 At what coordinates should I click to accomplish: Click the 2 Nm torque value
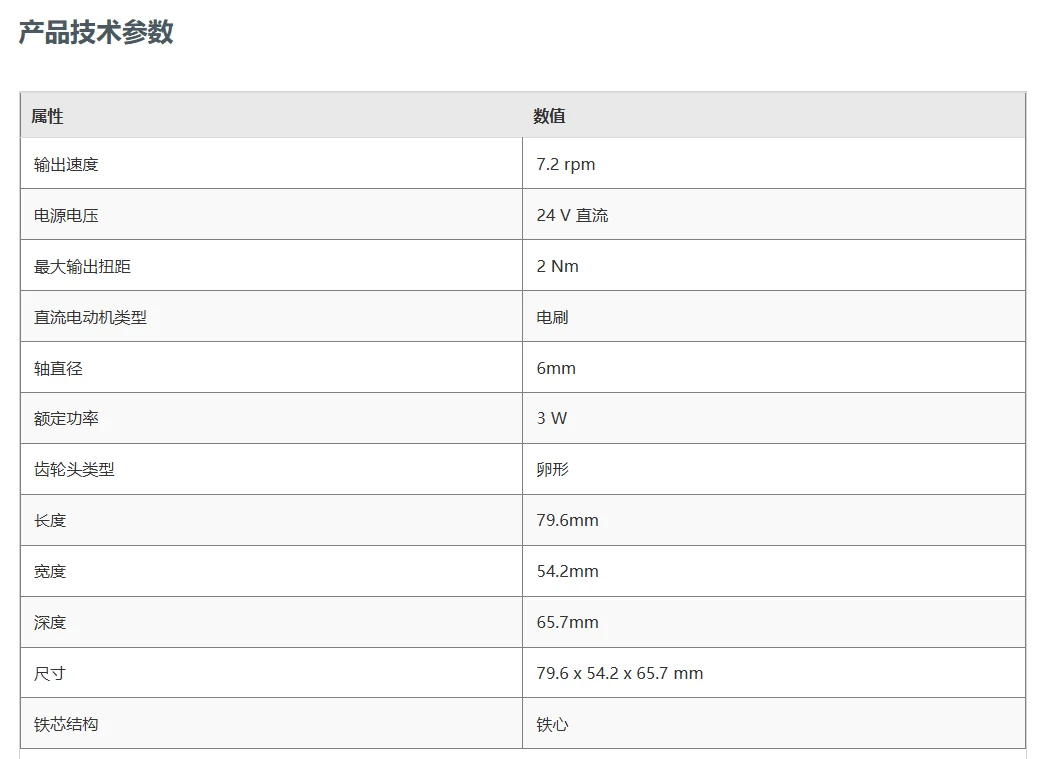(557, 266)
